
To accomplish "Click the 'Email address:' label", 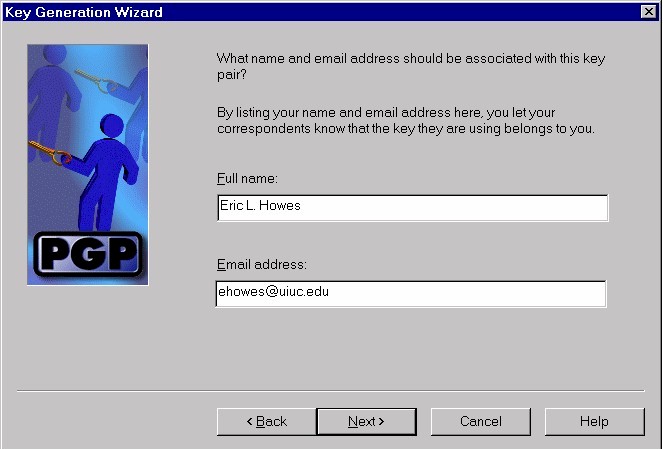I will (x=262, y=265).
